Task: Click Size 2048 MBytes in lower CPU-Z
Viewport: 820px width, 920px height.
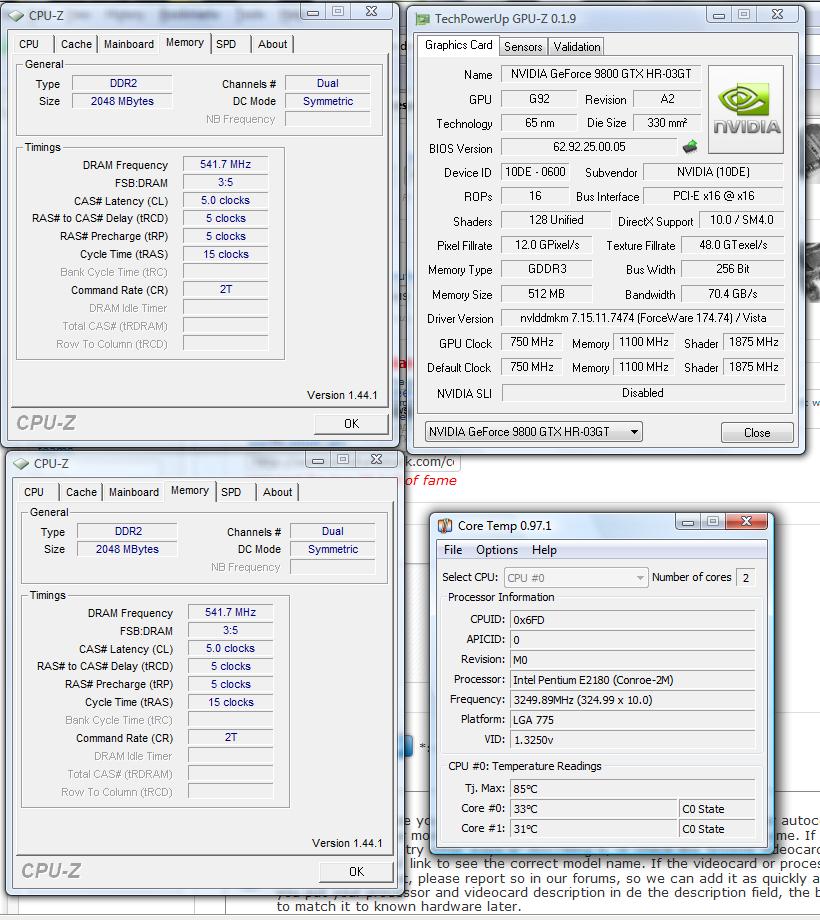Action: 127,550
